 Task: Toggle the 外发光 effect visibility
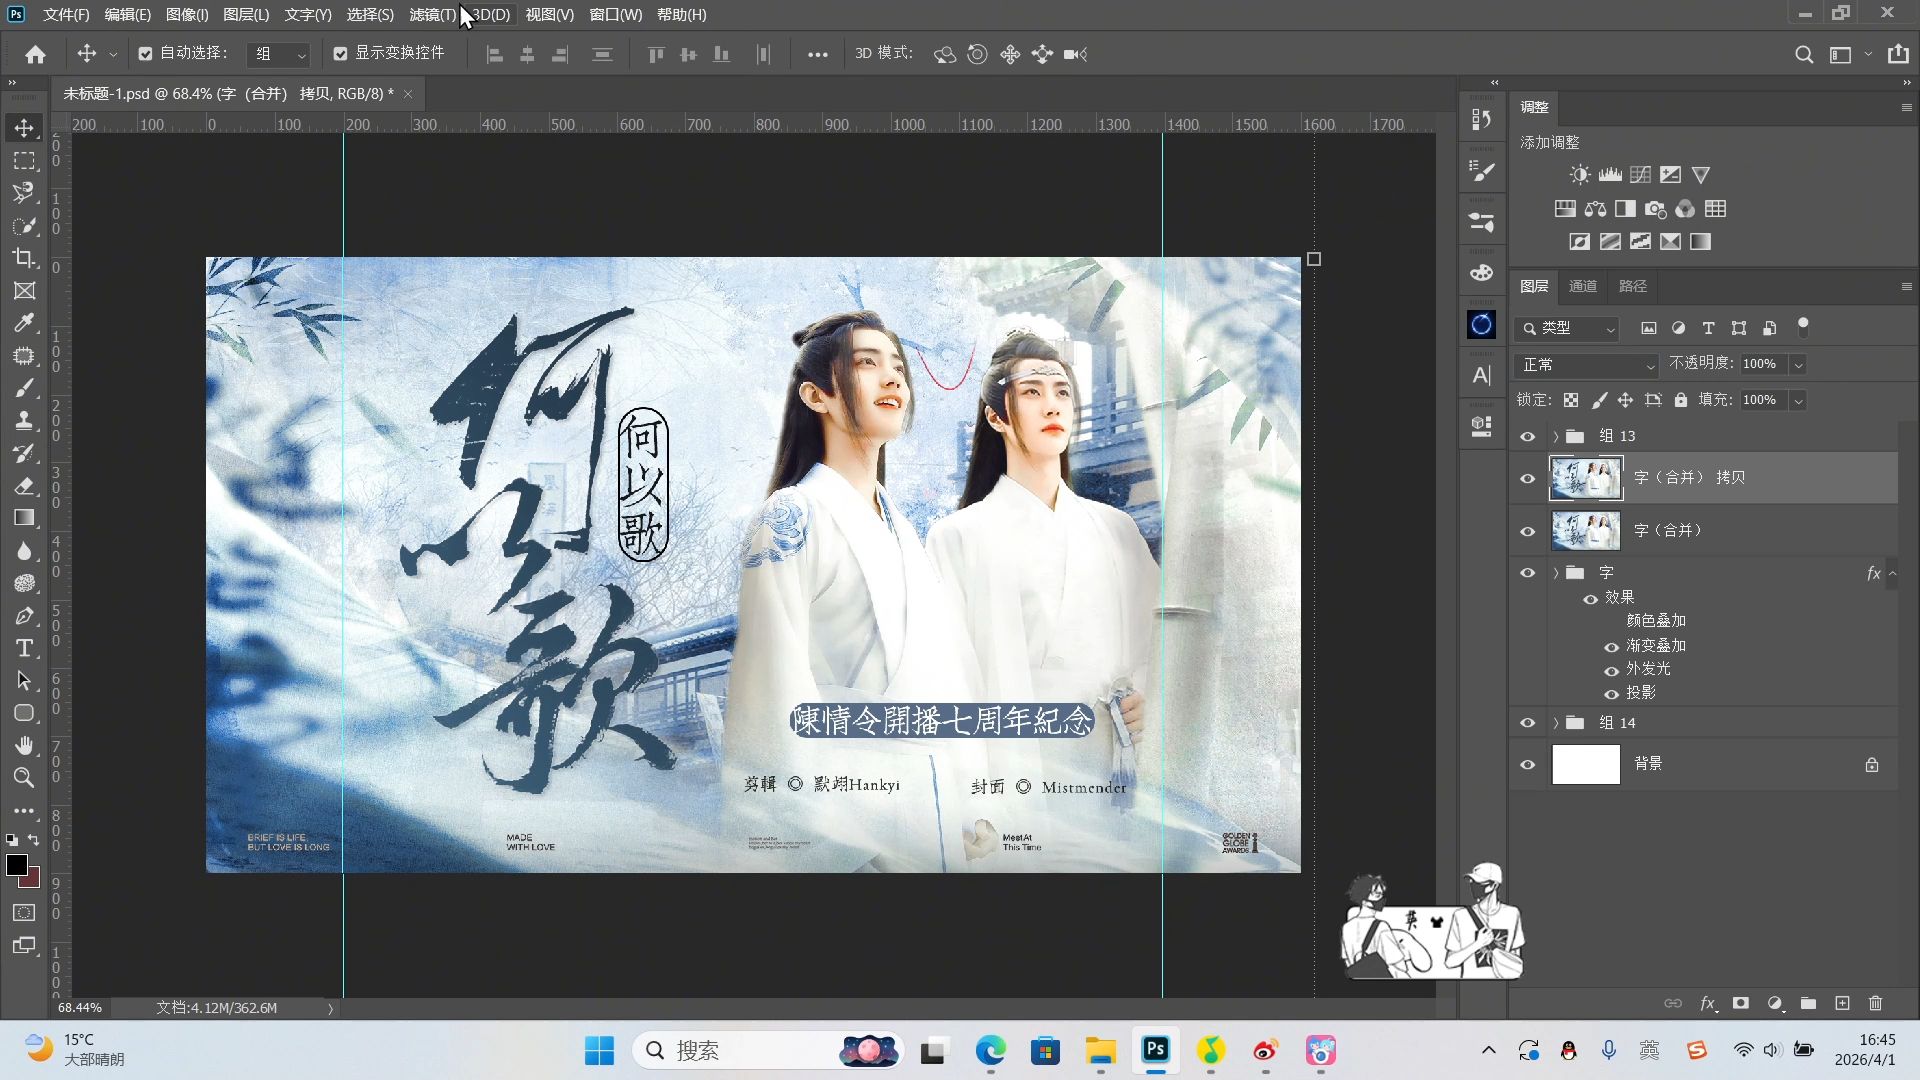pyautogui.click(x=1611, y=670)
